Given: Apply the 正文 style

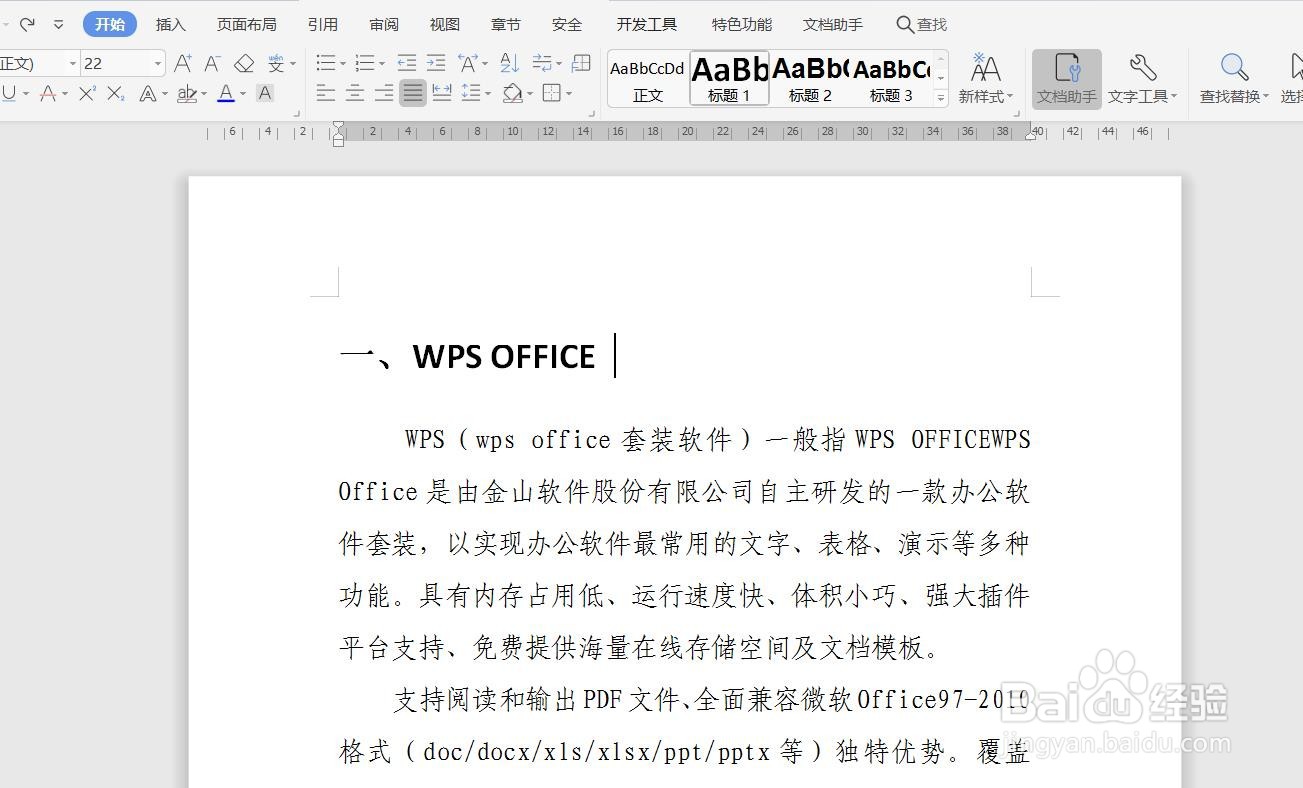Looking at the screenshot, I should 648,79.
